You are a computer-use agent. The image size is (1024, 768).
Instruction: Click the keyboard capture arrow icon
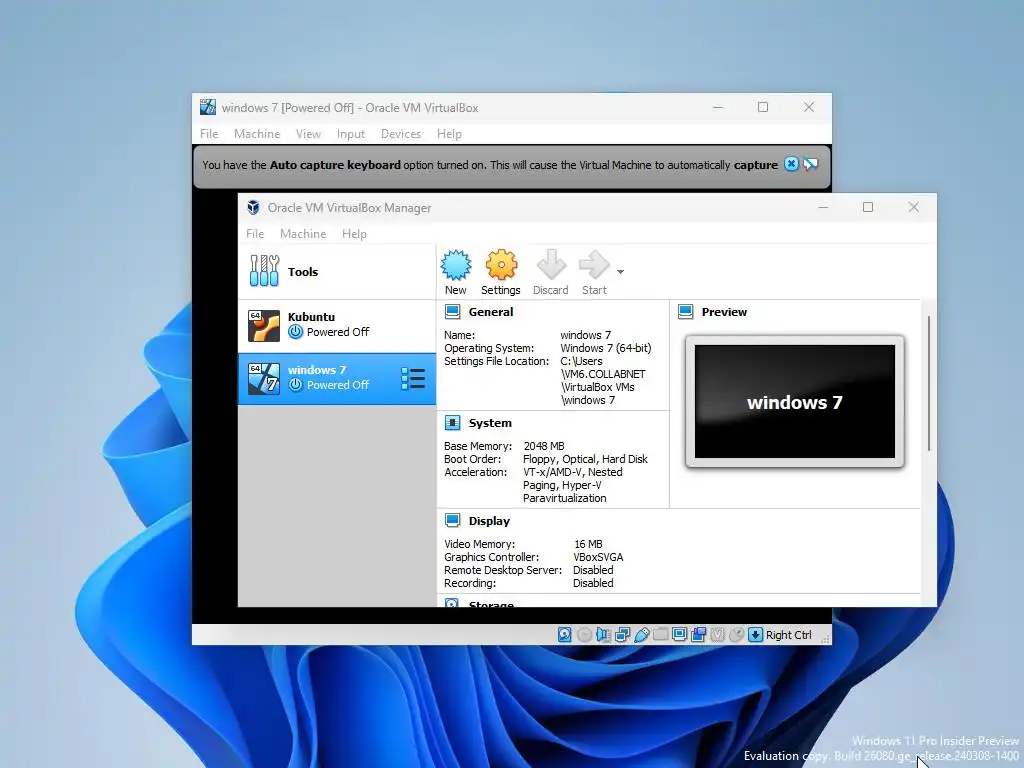[755, 635]
